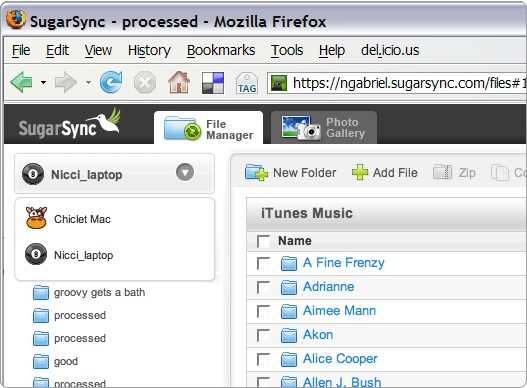Open the File menu
527x388 pixels.
21,50
